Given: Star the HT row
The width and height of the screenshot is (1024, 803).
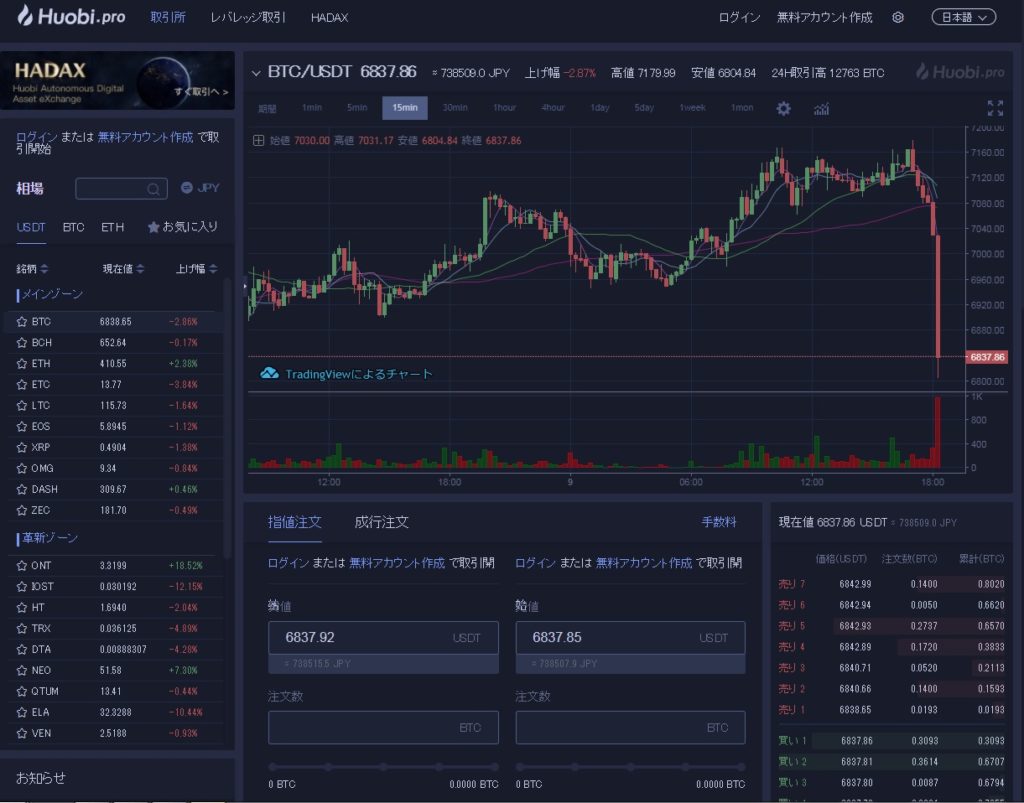Looking at the screenshot, I should (22, 607).
